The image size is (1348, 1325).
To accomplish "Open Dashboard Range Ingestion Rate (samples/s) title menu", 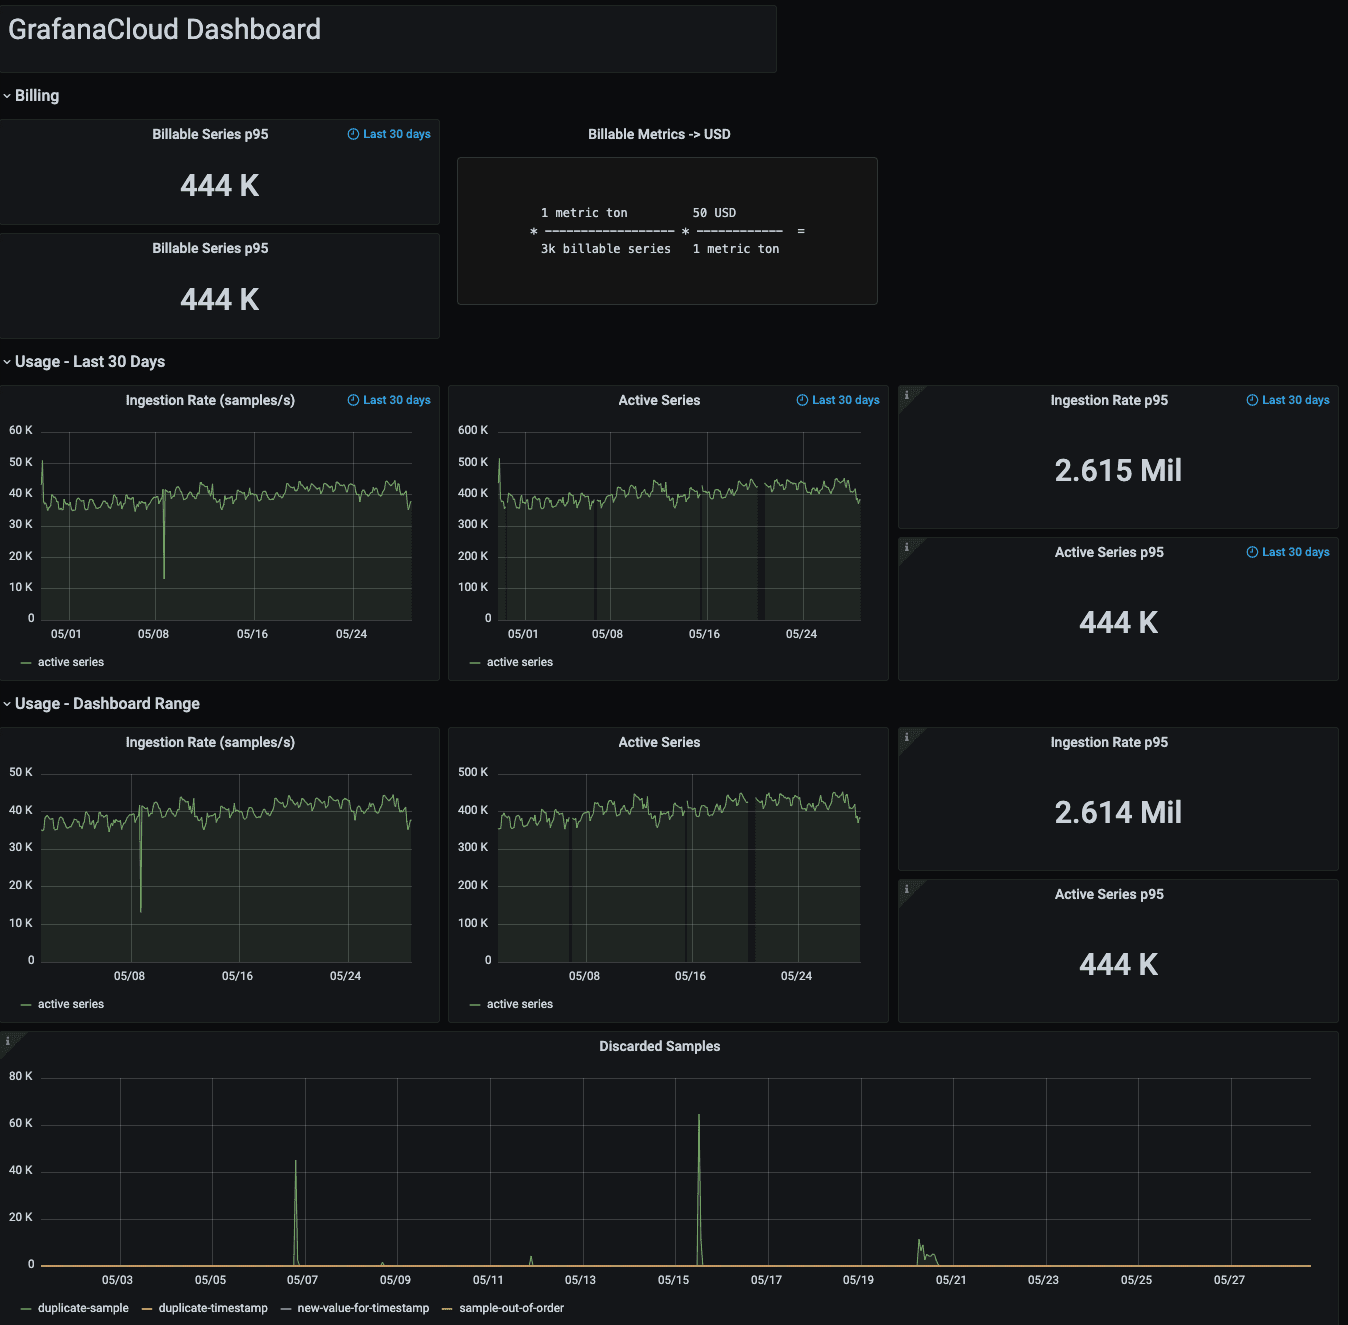I will 210,742.
